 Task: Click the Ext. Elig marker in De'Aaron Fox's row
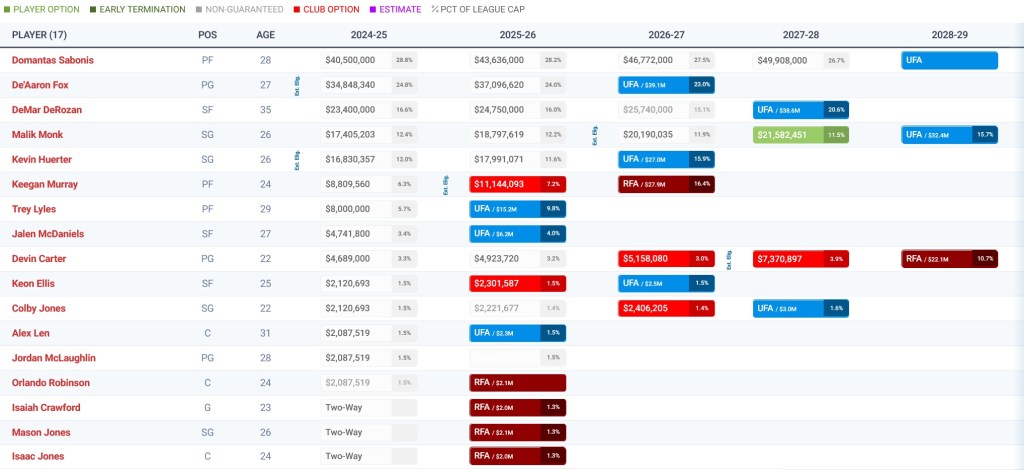coord(297,85)
